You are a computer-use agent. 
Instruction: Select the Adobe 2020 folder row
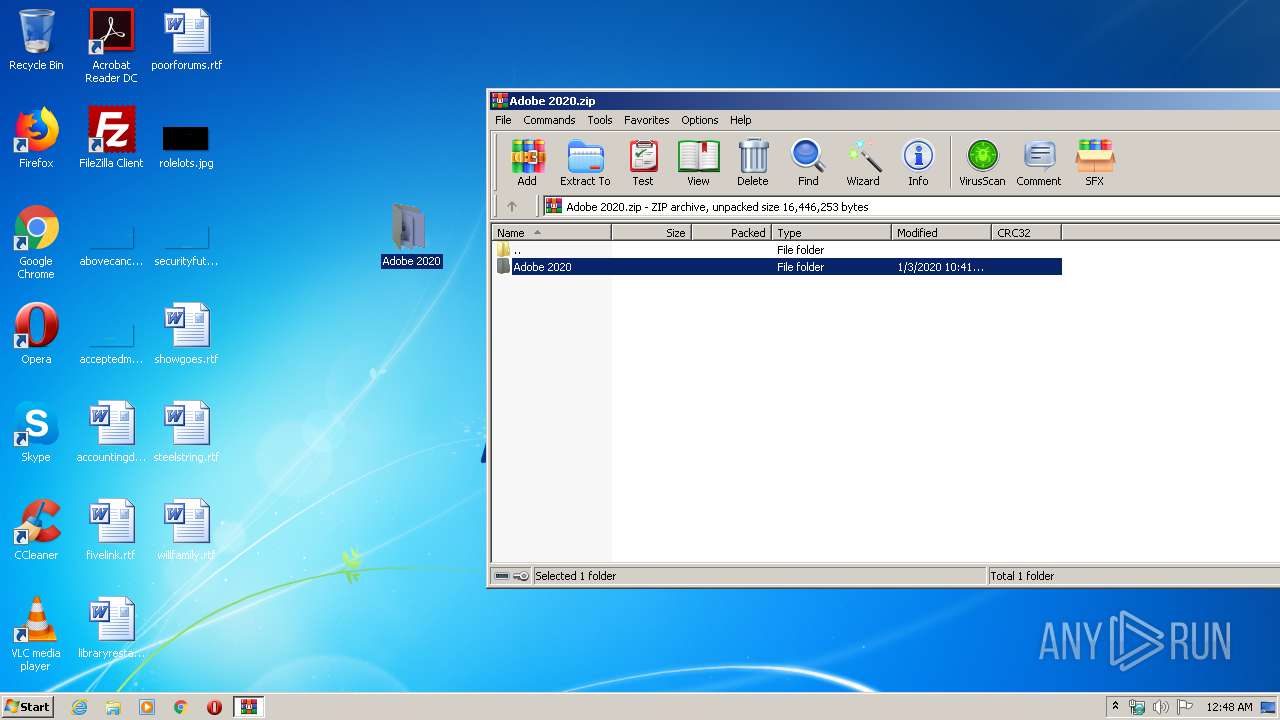pos(777,267)
